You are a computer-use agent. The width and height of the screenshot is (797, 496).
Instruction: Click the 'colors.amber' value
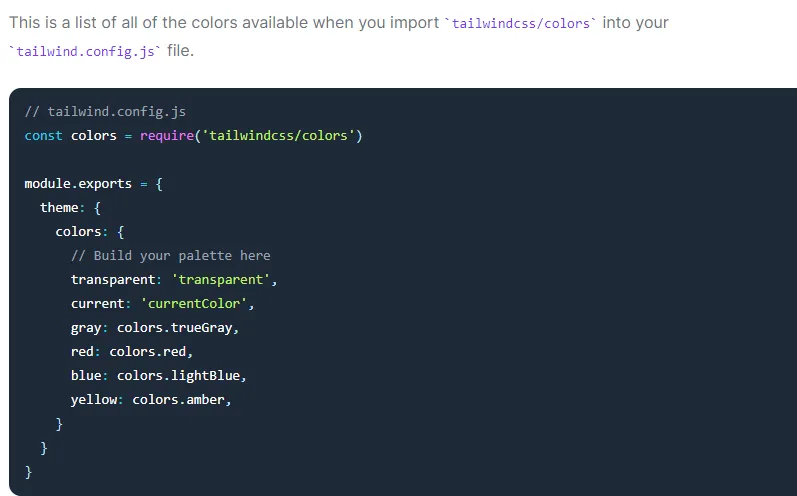tap(181, 399)
